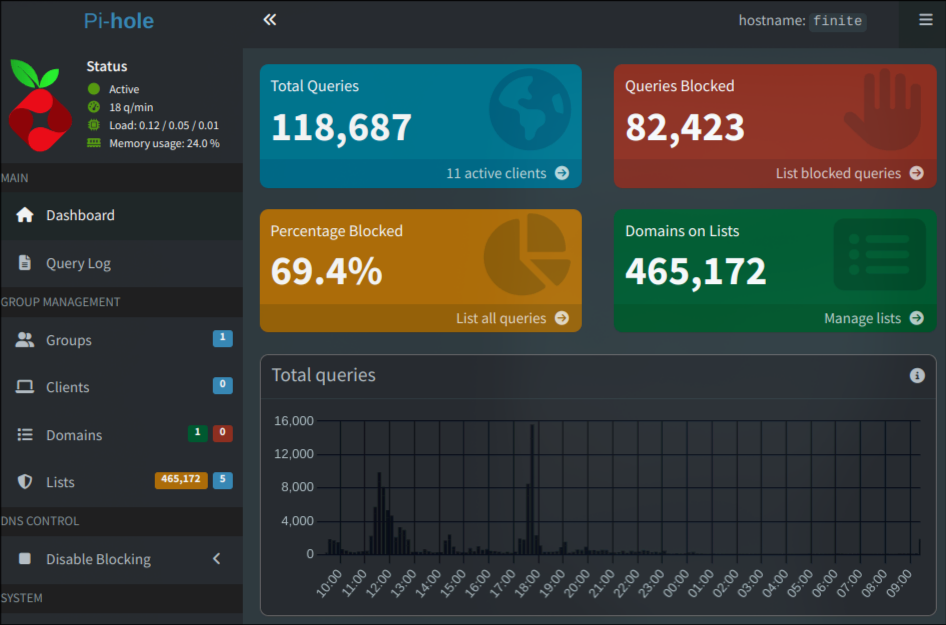Screen dimensions: 946x625
Task: Collapse the sidebar with the double-chevron
Action: [269, 19]
